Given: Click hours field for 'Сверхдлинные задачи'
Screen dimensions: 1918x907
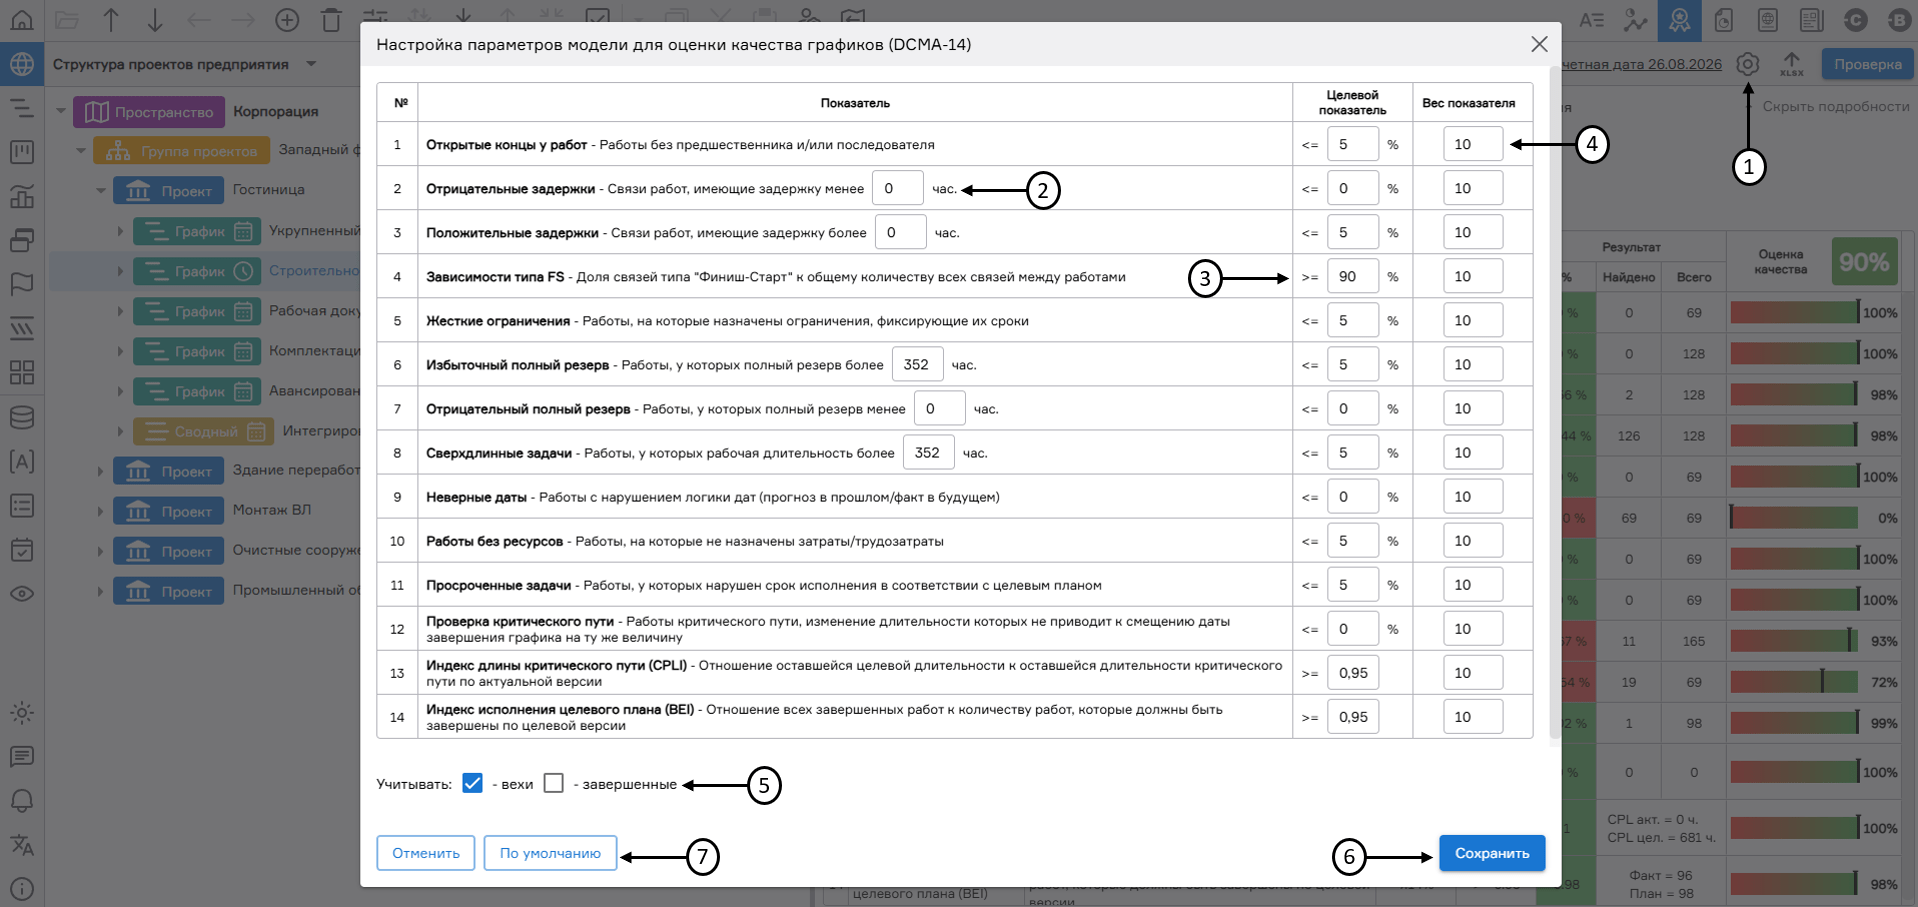Looking at the screenshot, I should (x=928, y=452).
